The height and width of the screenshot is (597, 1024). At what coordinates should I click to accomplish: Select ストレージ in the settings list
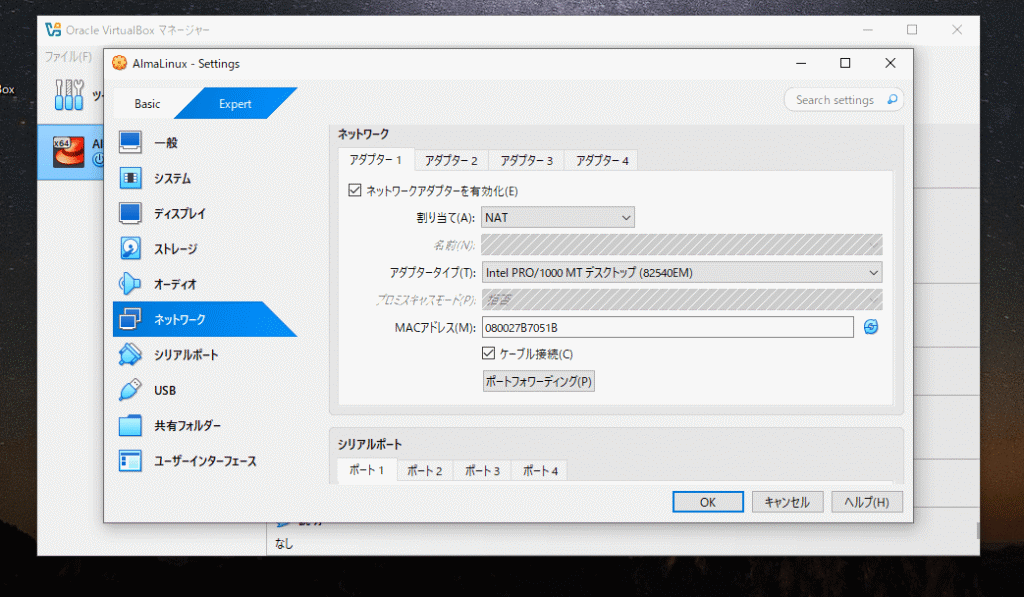coord(176,249)
